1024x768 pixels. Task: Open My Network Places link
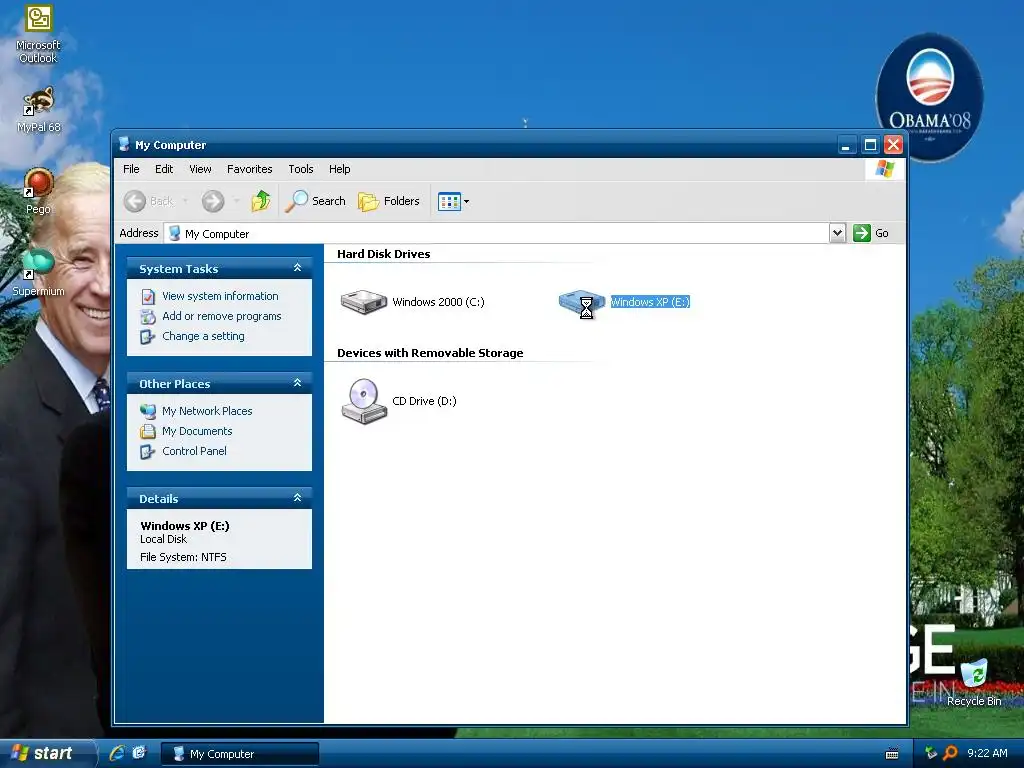pos(207,411)
